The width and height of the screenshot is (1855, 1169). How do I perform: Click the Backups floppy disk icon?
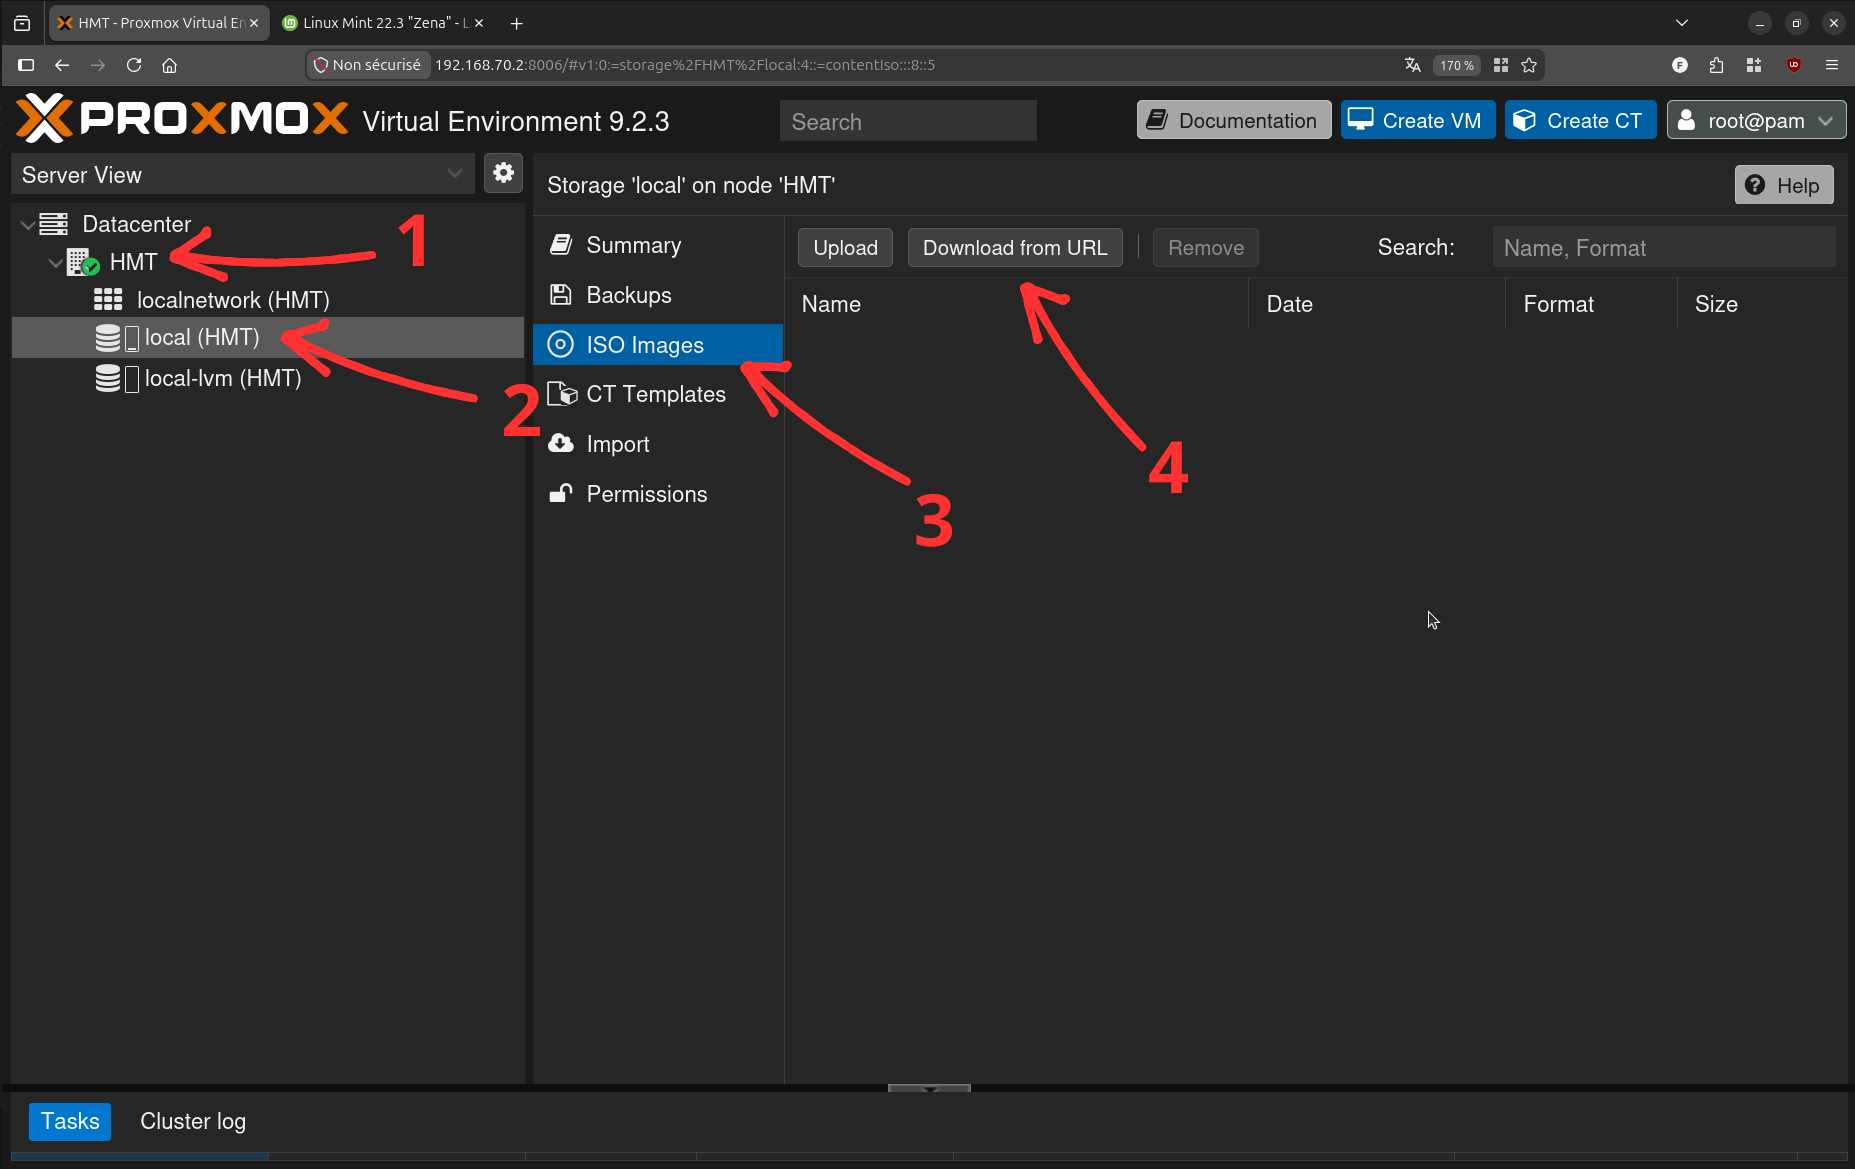coord(561,295)
